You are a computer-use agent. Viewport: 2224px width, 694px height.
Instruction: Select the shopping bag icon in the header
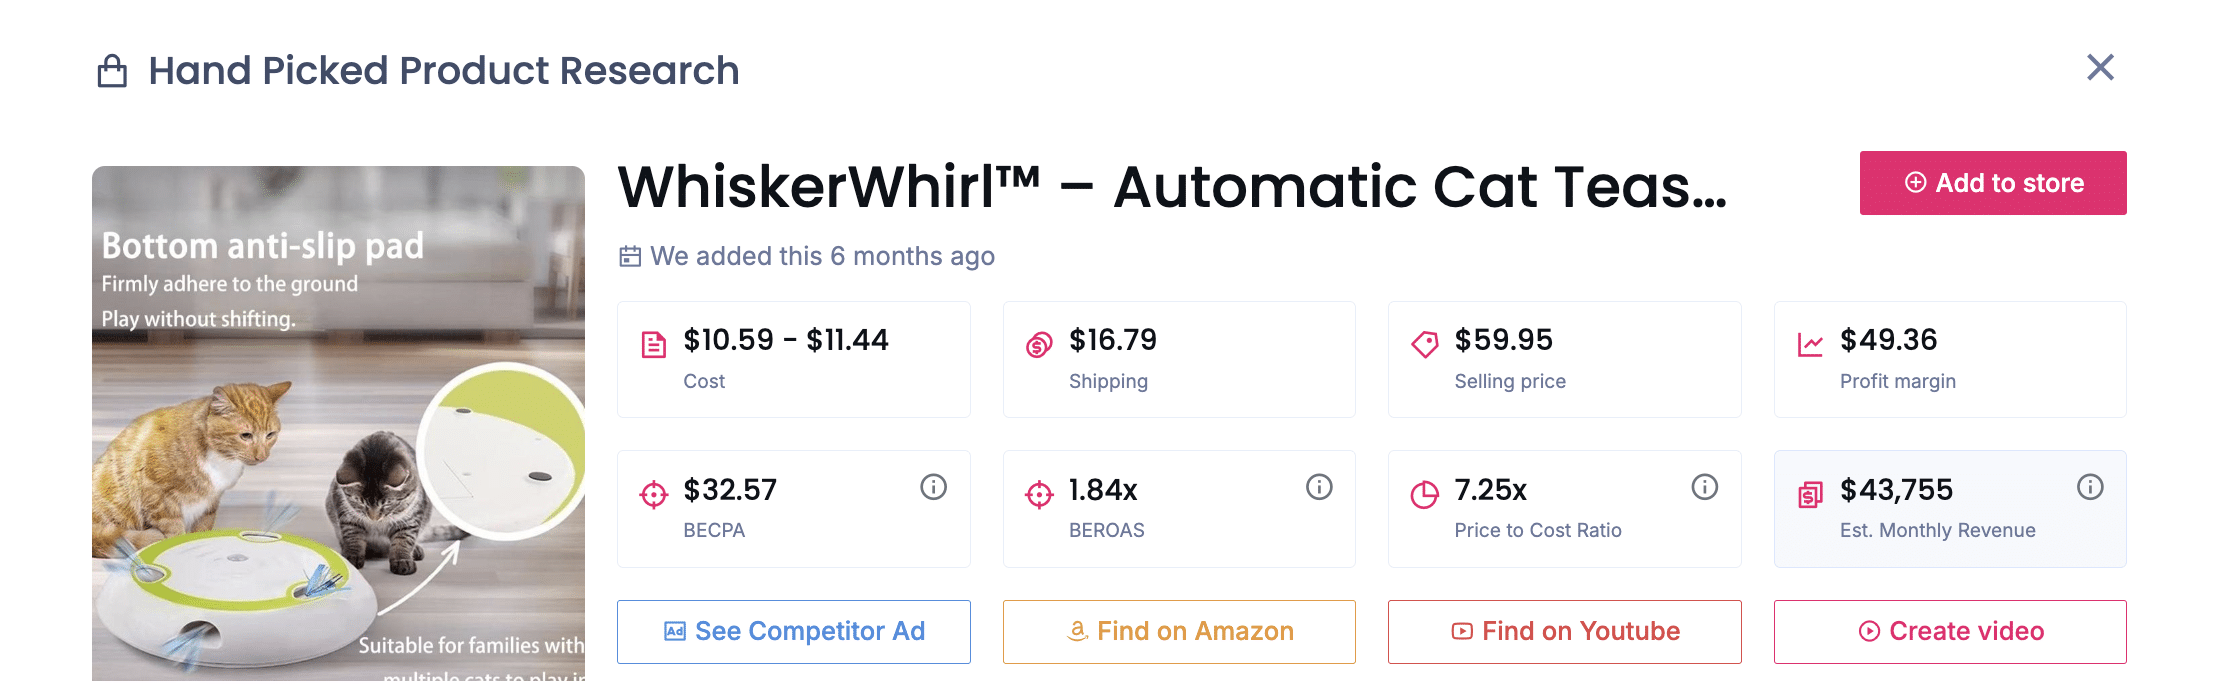click(x=113, y=69)
